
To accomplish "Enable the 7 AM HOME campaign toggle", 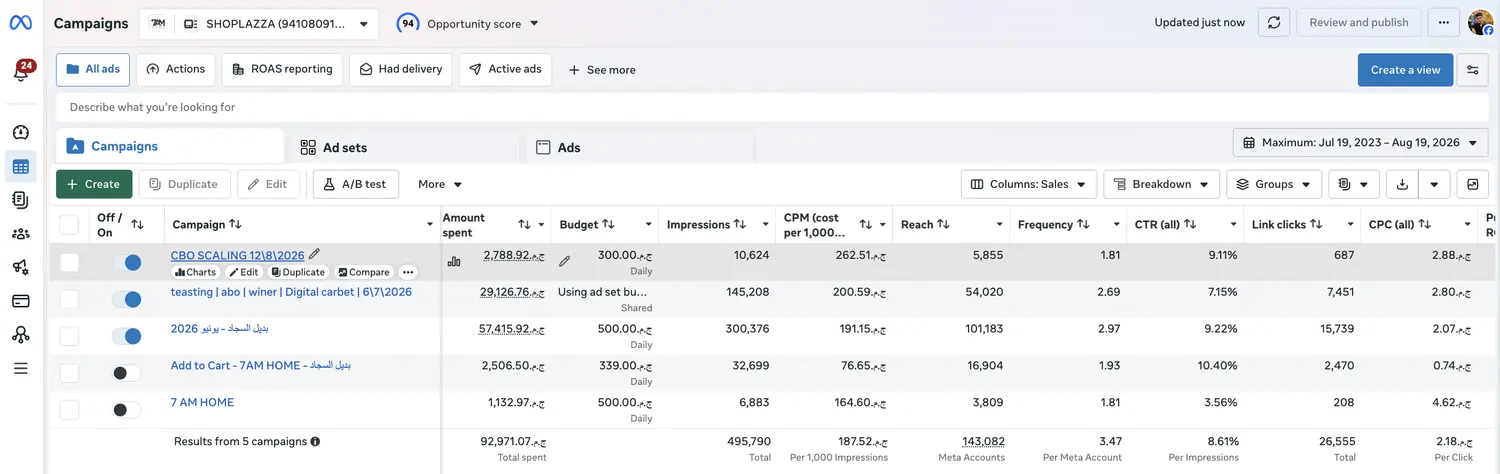I will coord(126,409).
